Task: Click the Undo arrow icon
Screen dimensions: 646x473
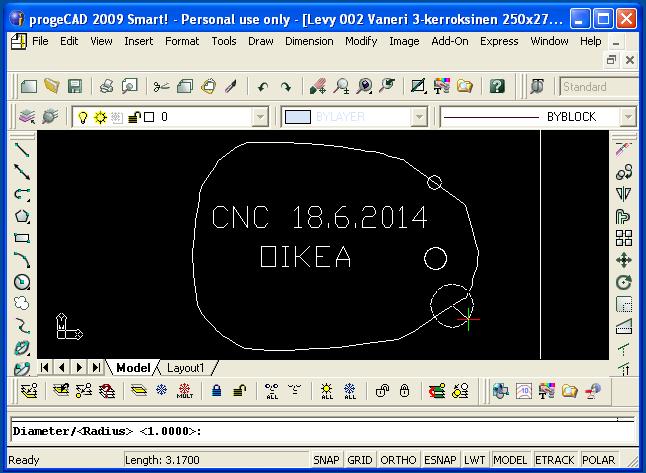Action: pyautogui.click(x=264, y=87)
